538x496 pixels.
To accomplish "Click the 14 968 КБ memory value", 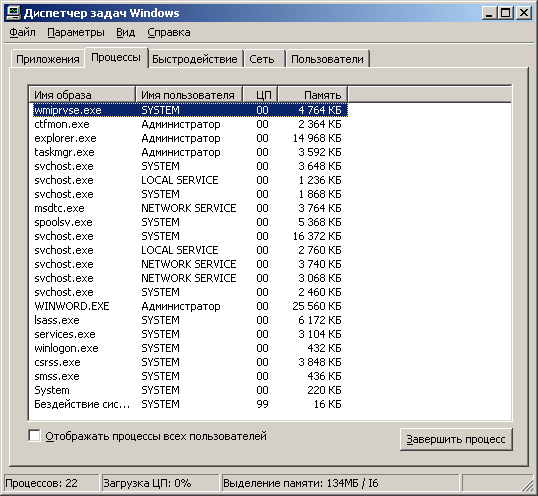I will 317,138.
